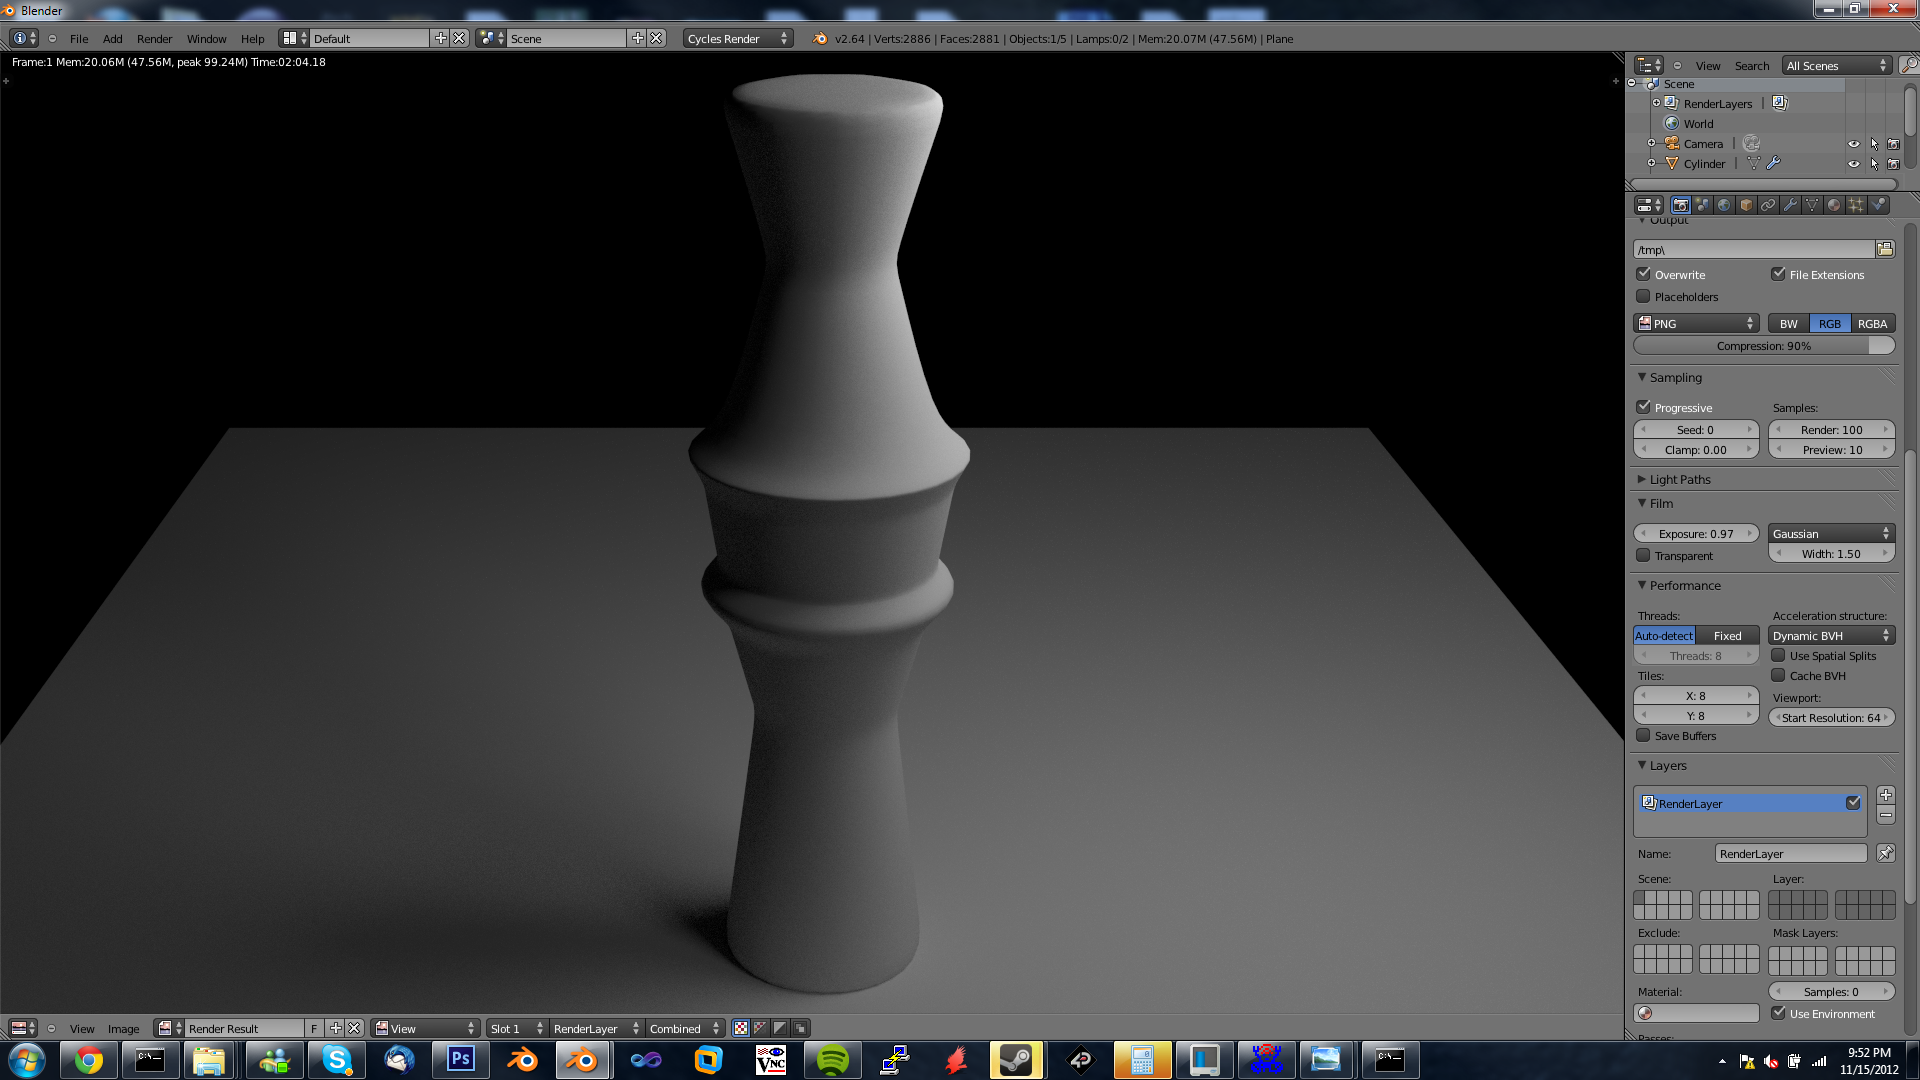Open the Render menu
The height and width of the screenshot is (1080, 1920).
pyautogui.click(x=153, y=37)
